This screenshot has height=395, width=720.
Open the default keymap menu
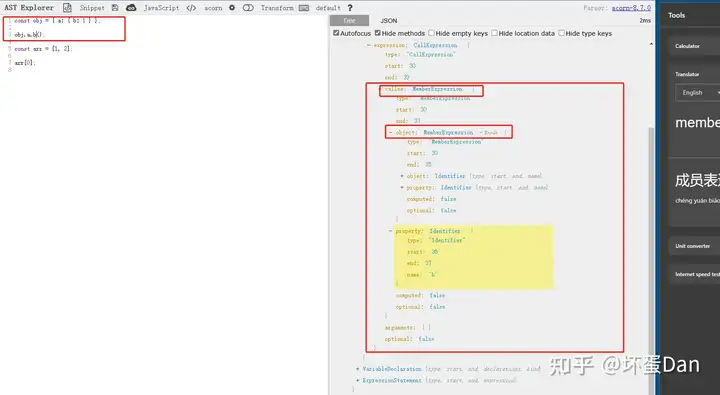(328, 8)
